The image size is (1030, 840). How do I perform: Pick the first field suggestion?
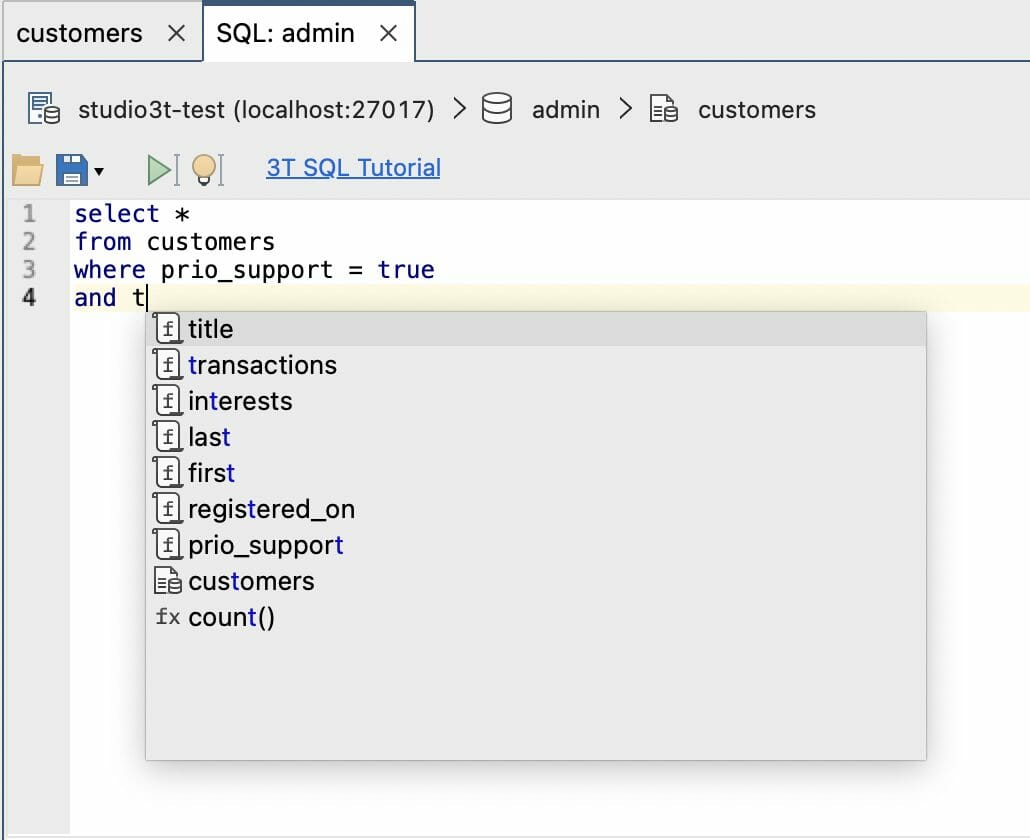click(536, 474)
